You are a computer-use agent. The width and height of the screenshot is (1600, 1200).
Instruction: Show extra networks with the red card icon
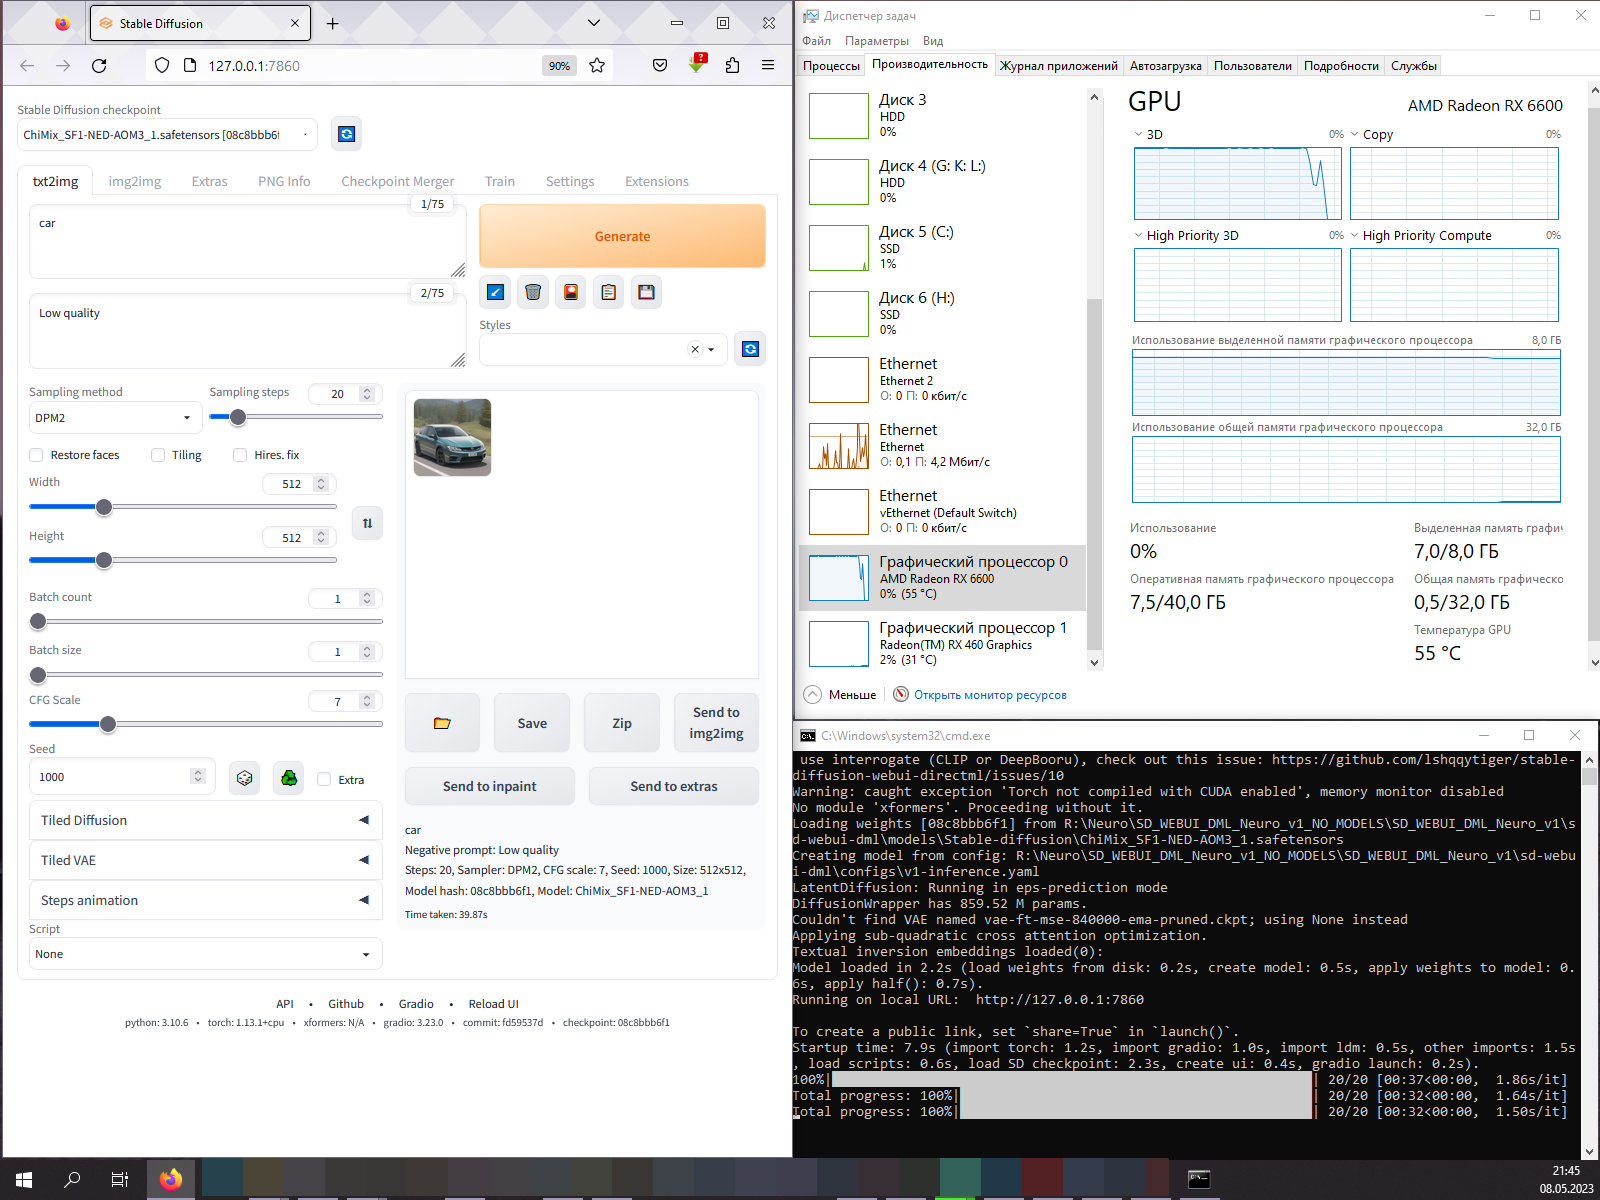point(571,292)
